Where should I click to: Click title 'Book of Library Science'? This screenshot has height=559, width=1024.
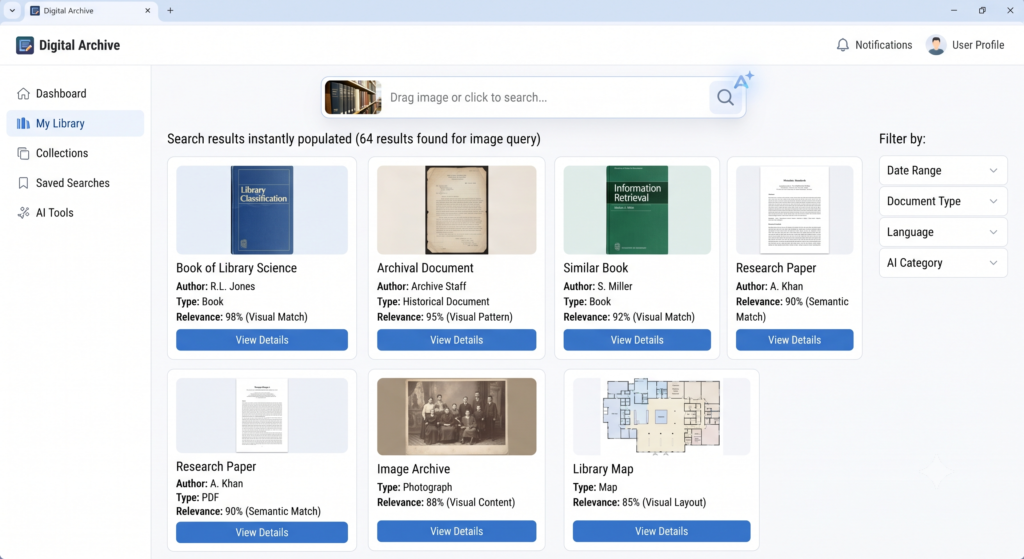tap(236, 268)
